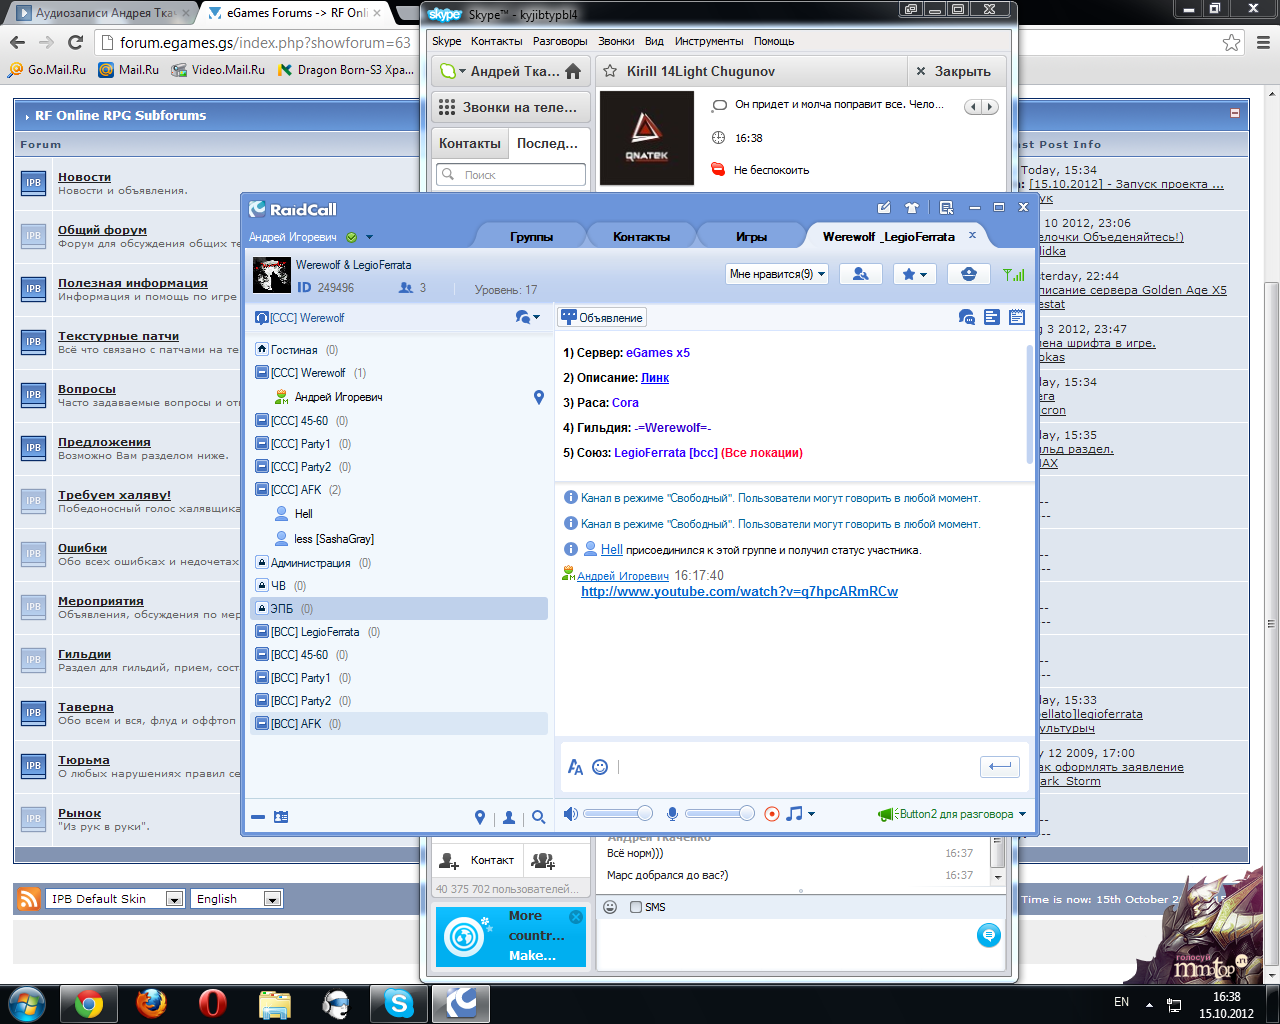Switch to the Игры tab
Screen dimensions: 1280x1024
click(751, 237)
